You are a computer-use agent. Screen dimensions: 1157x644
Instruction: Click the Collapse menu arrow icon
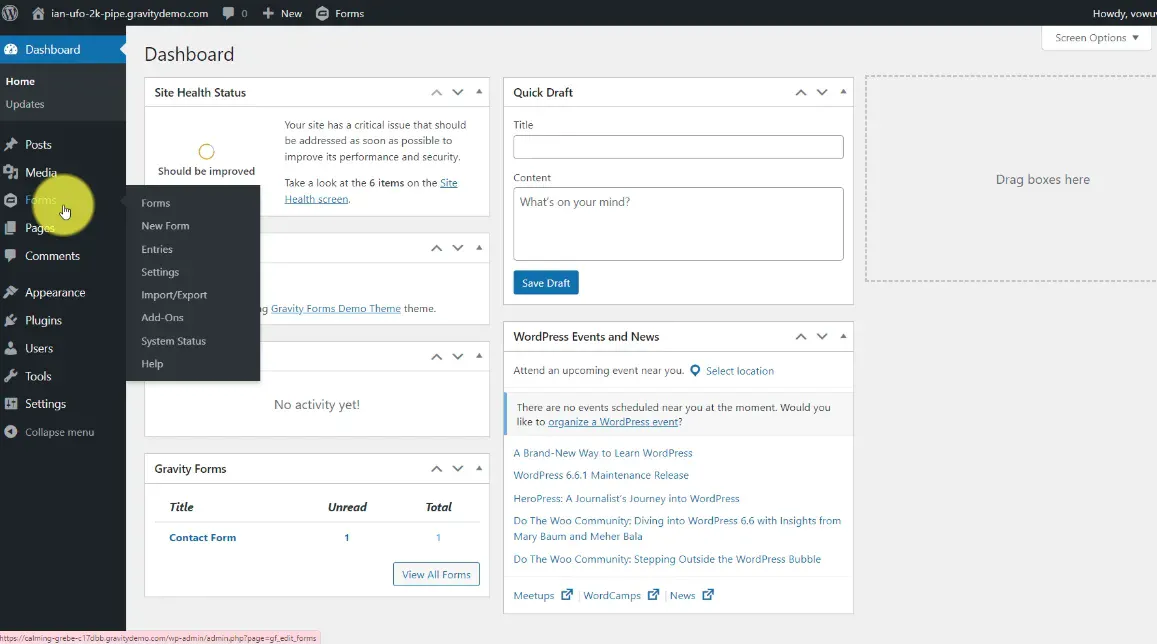[x=11, y=432]
